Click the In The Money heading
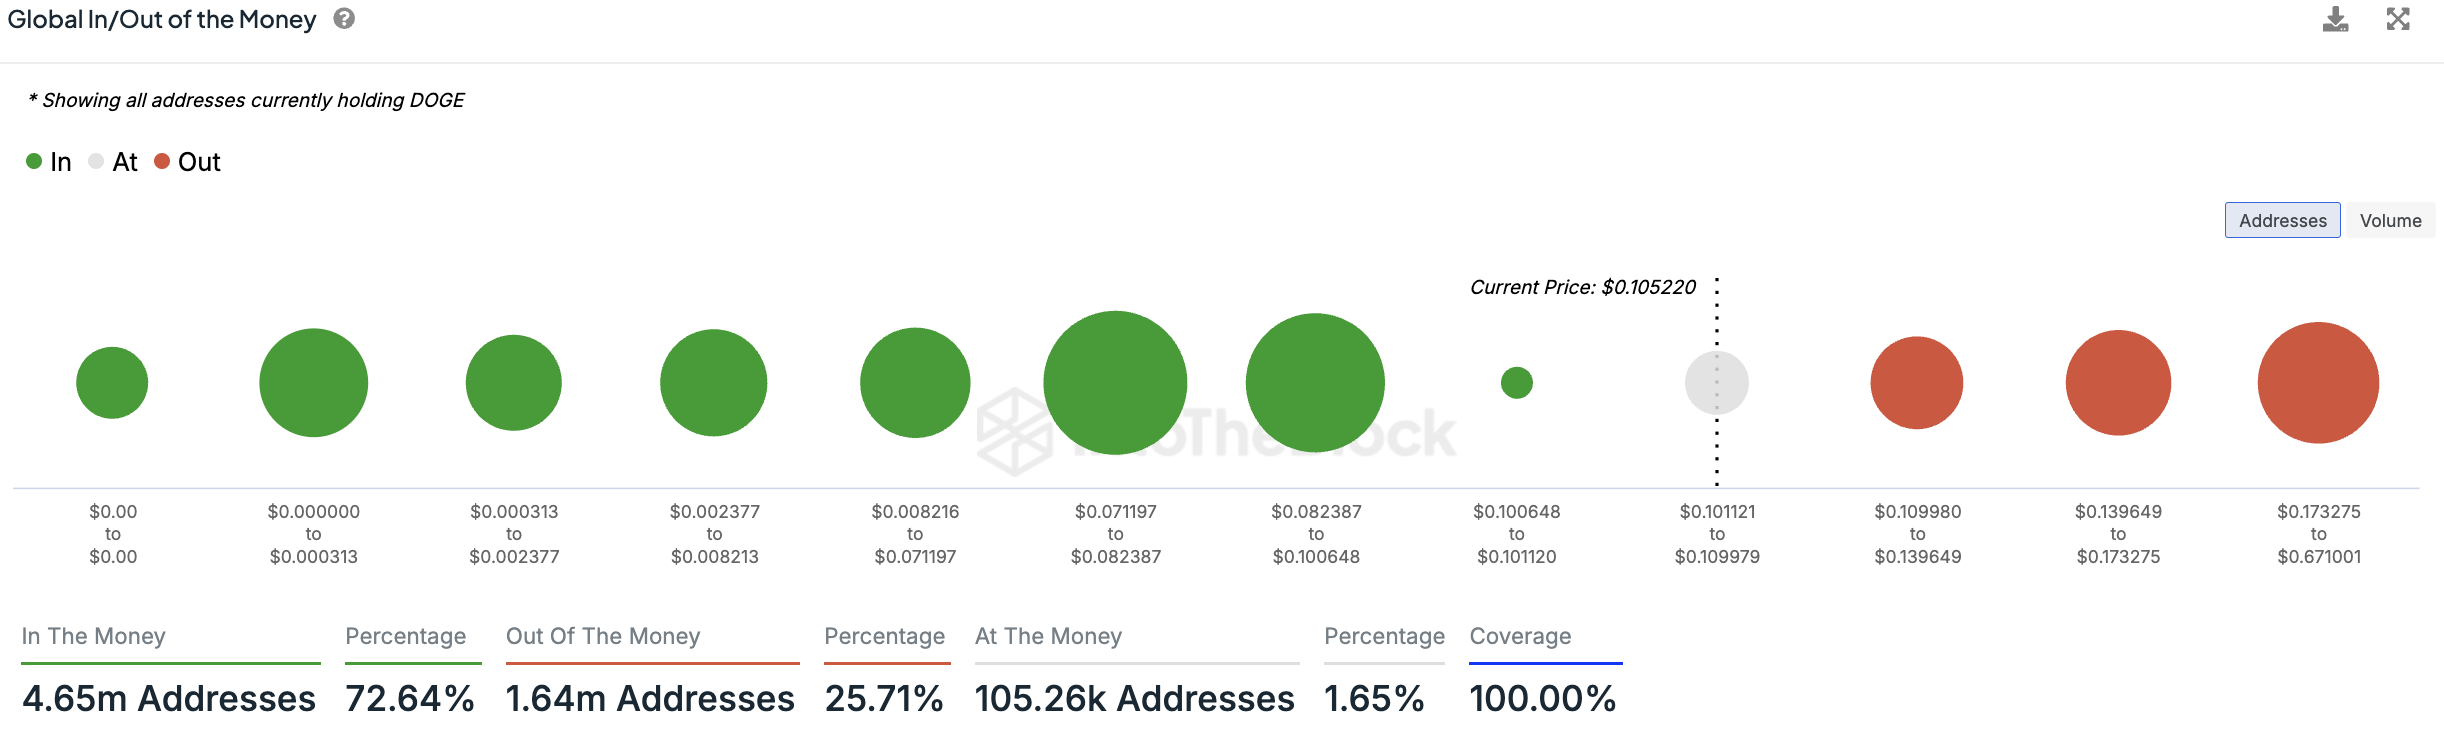Image resolution: width=2444 pixels, height=732 pixels. (x=93, y=636)
